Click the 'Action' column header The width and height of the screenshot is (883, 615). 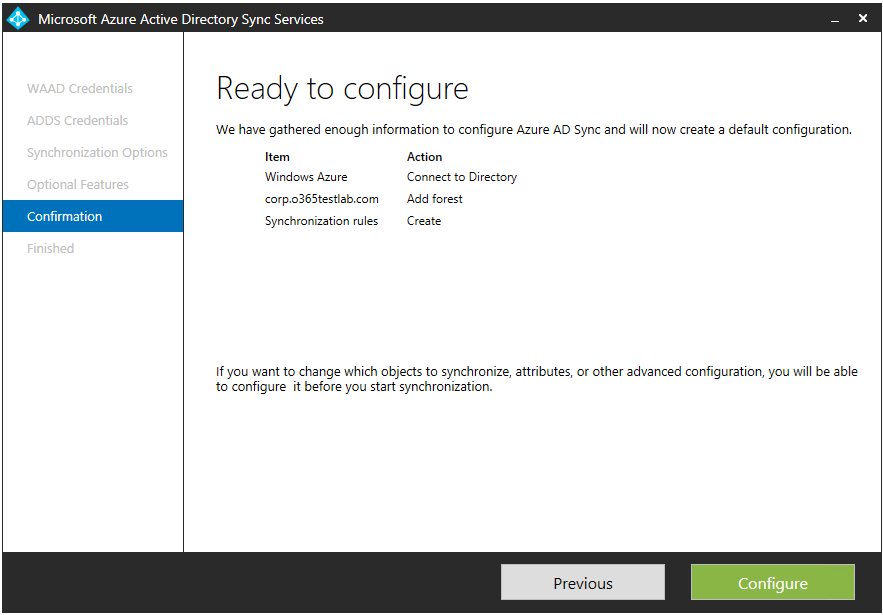[x=425, y=157]
